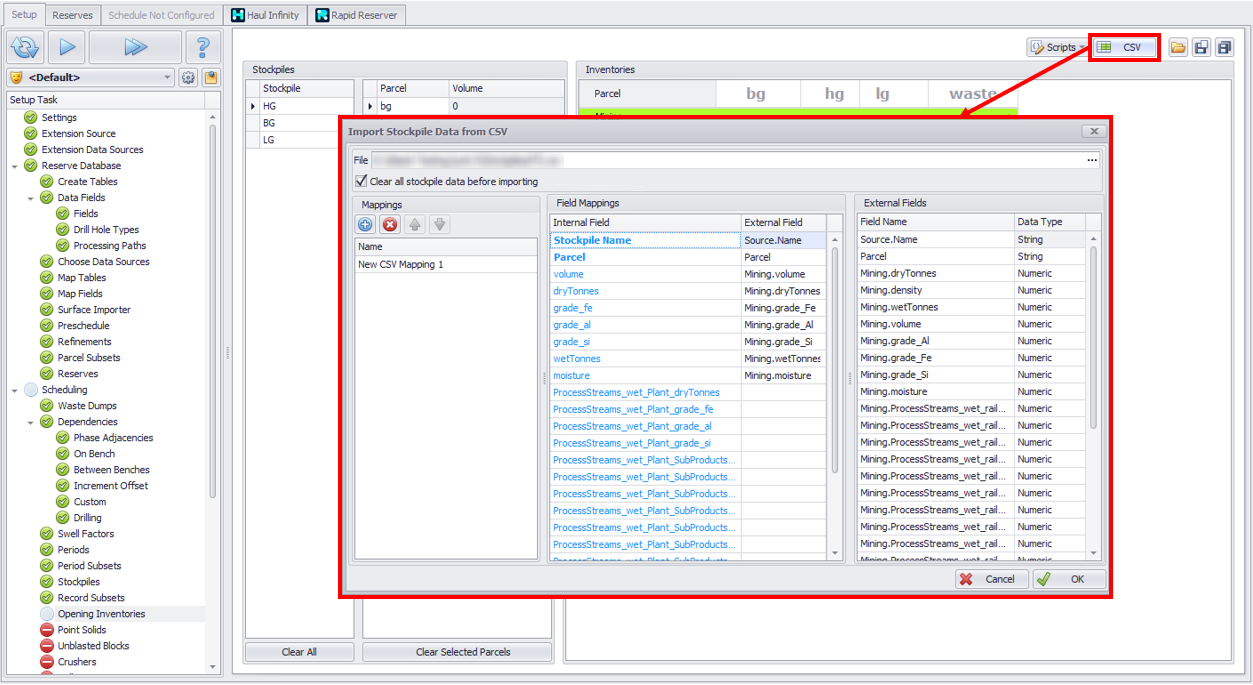Open the Waste Dumps setup task
This screenshot has width=1253, height=685.
87,406
